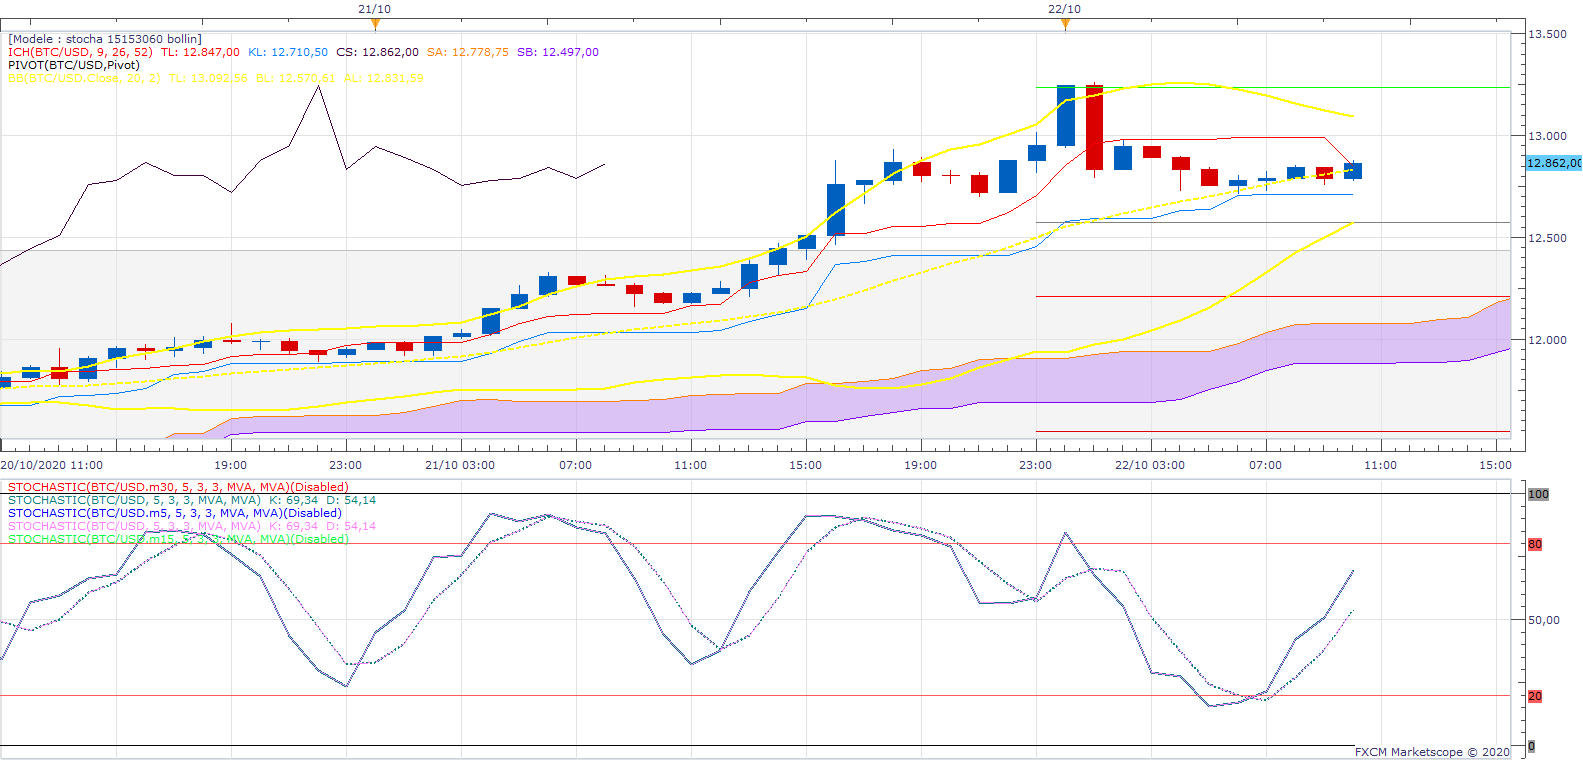This screenshot has width=1583, height=760.
Task: Select the PIVOT(BTC/USD,Pivot) indicator label
Action: (x=74, y=65)
